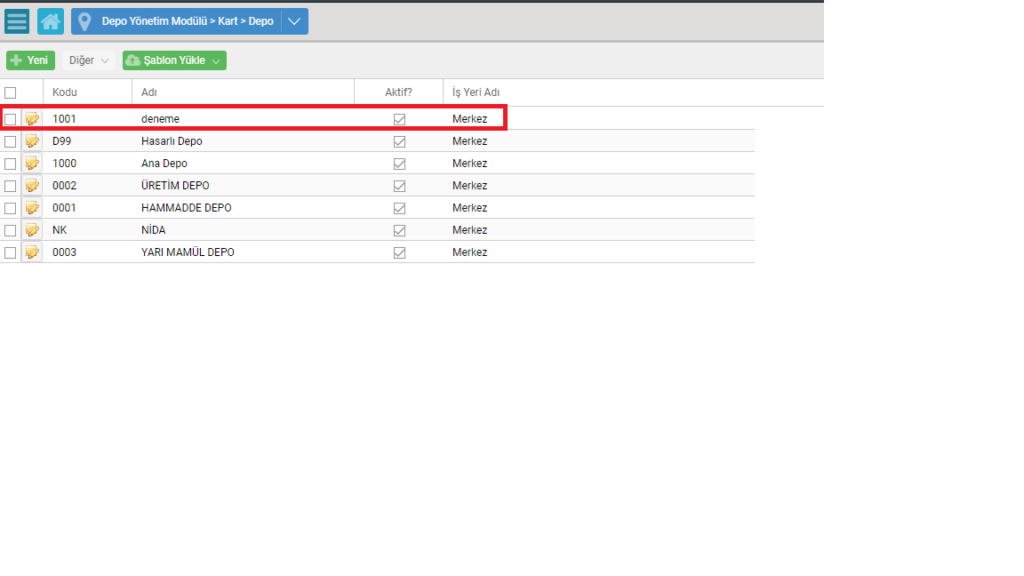Toggle Aktif checkbox for ÜRETİM DEPO
1024x576 pixels.
pos(399,186)
